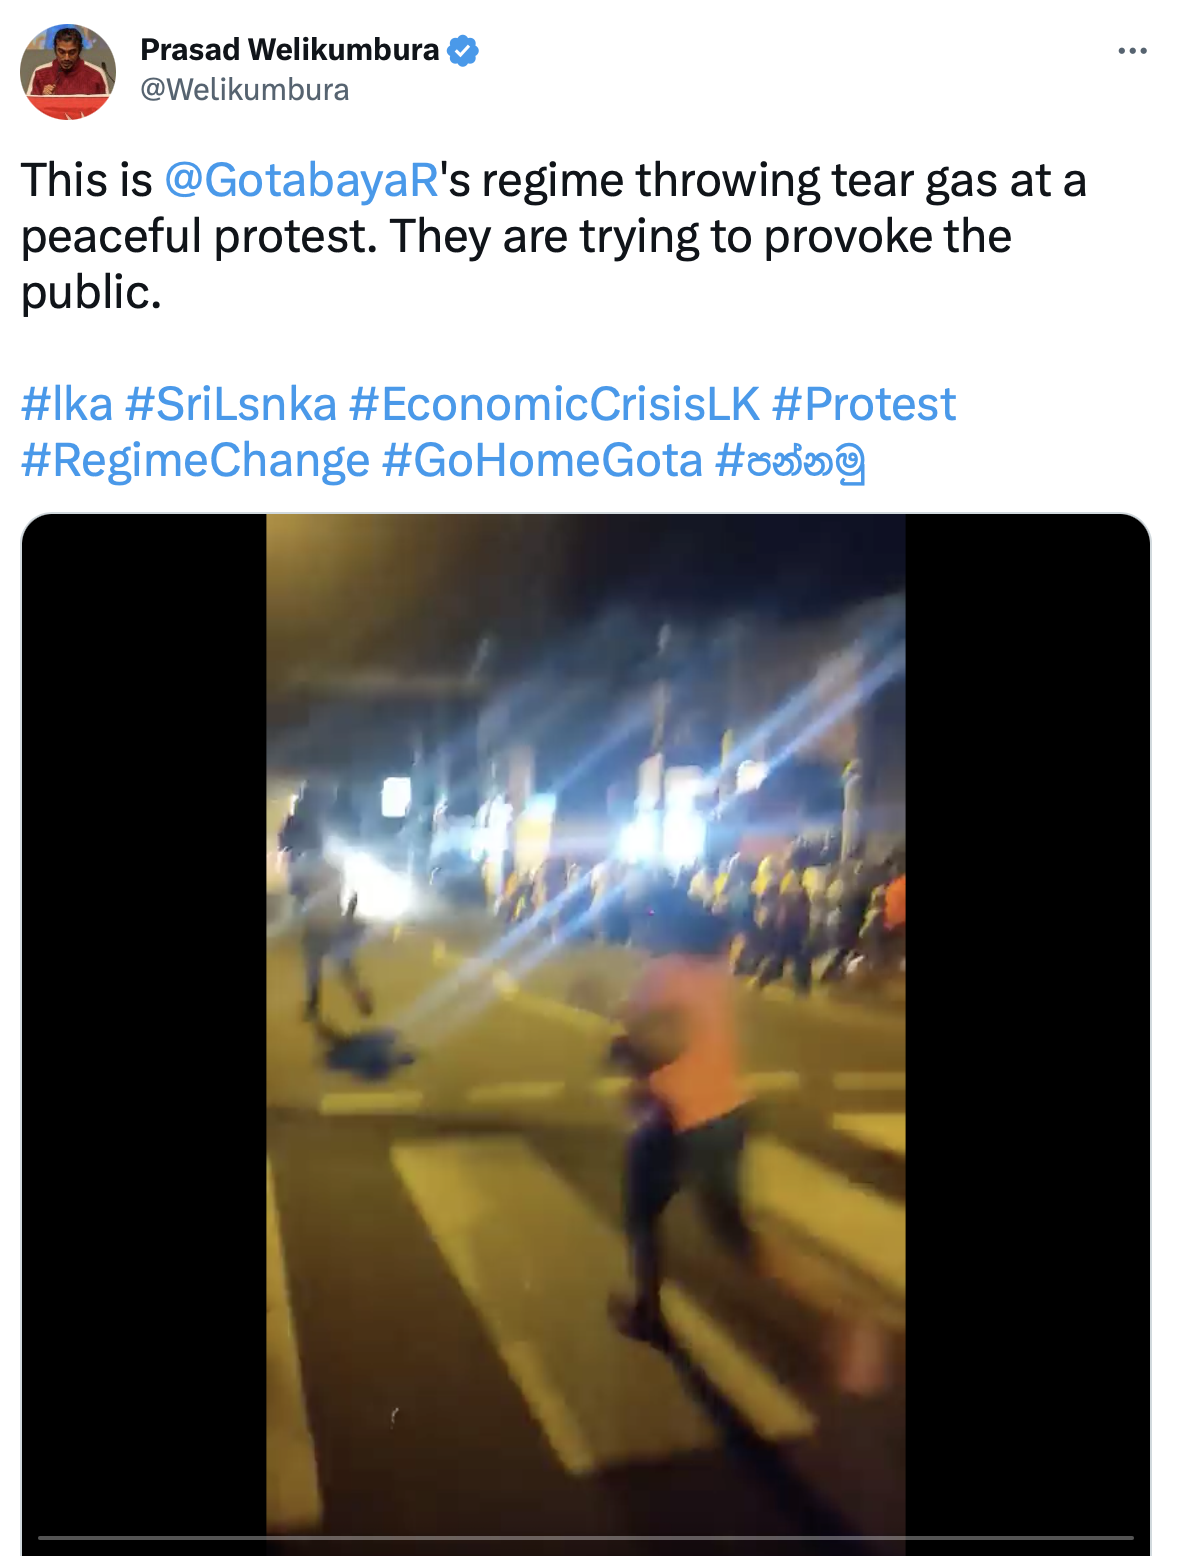This screenshot has height=1556, width=1178.
Task: Open the #lka hashtag
Action: pos(67,404)
